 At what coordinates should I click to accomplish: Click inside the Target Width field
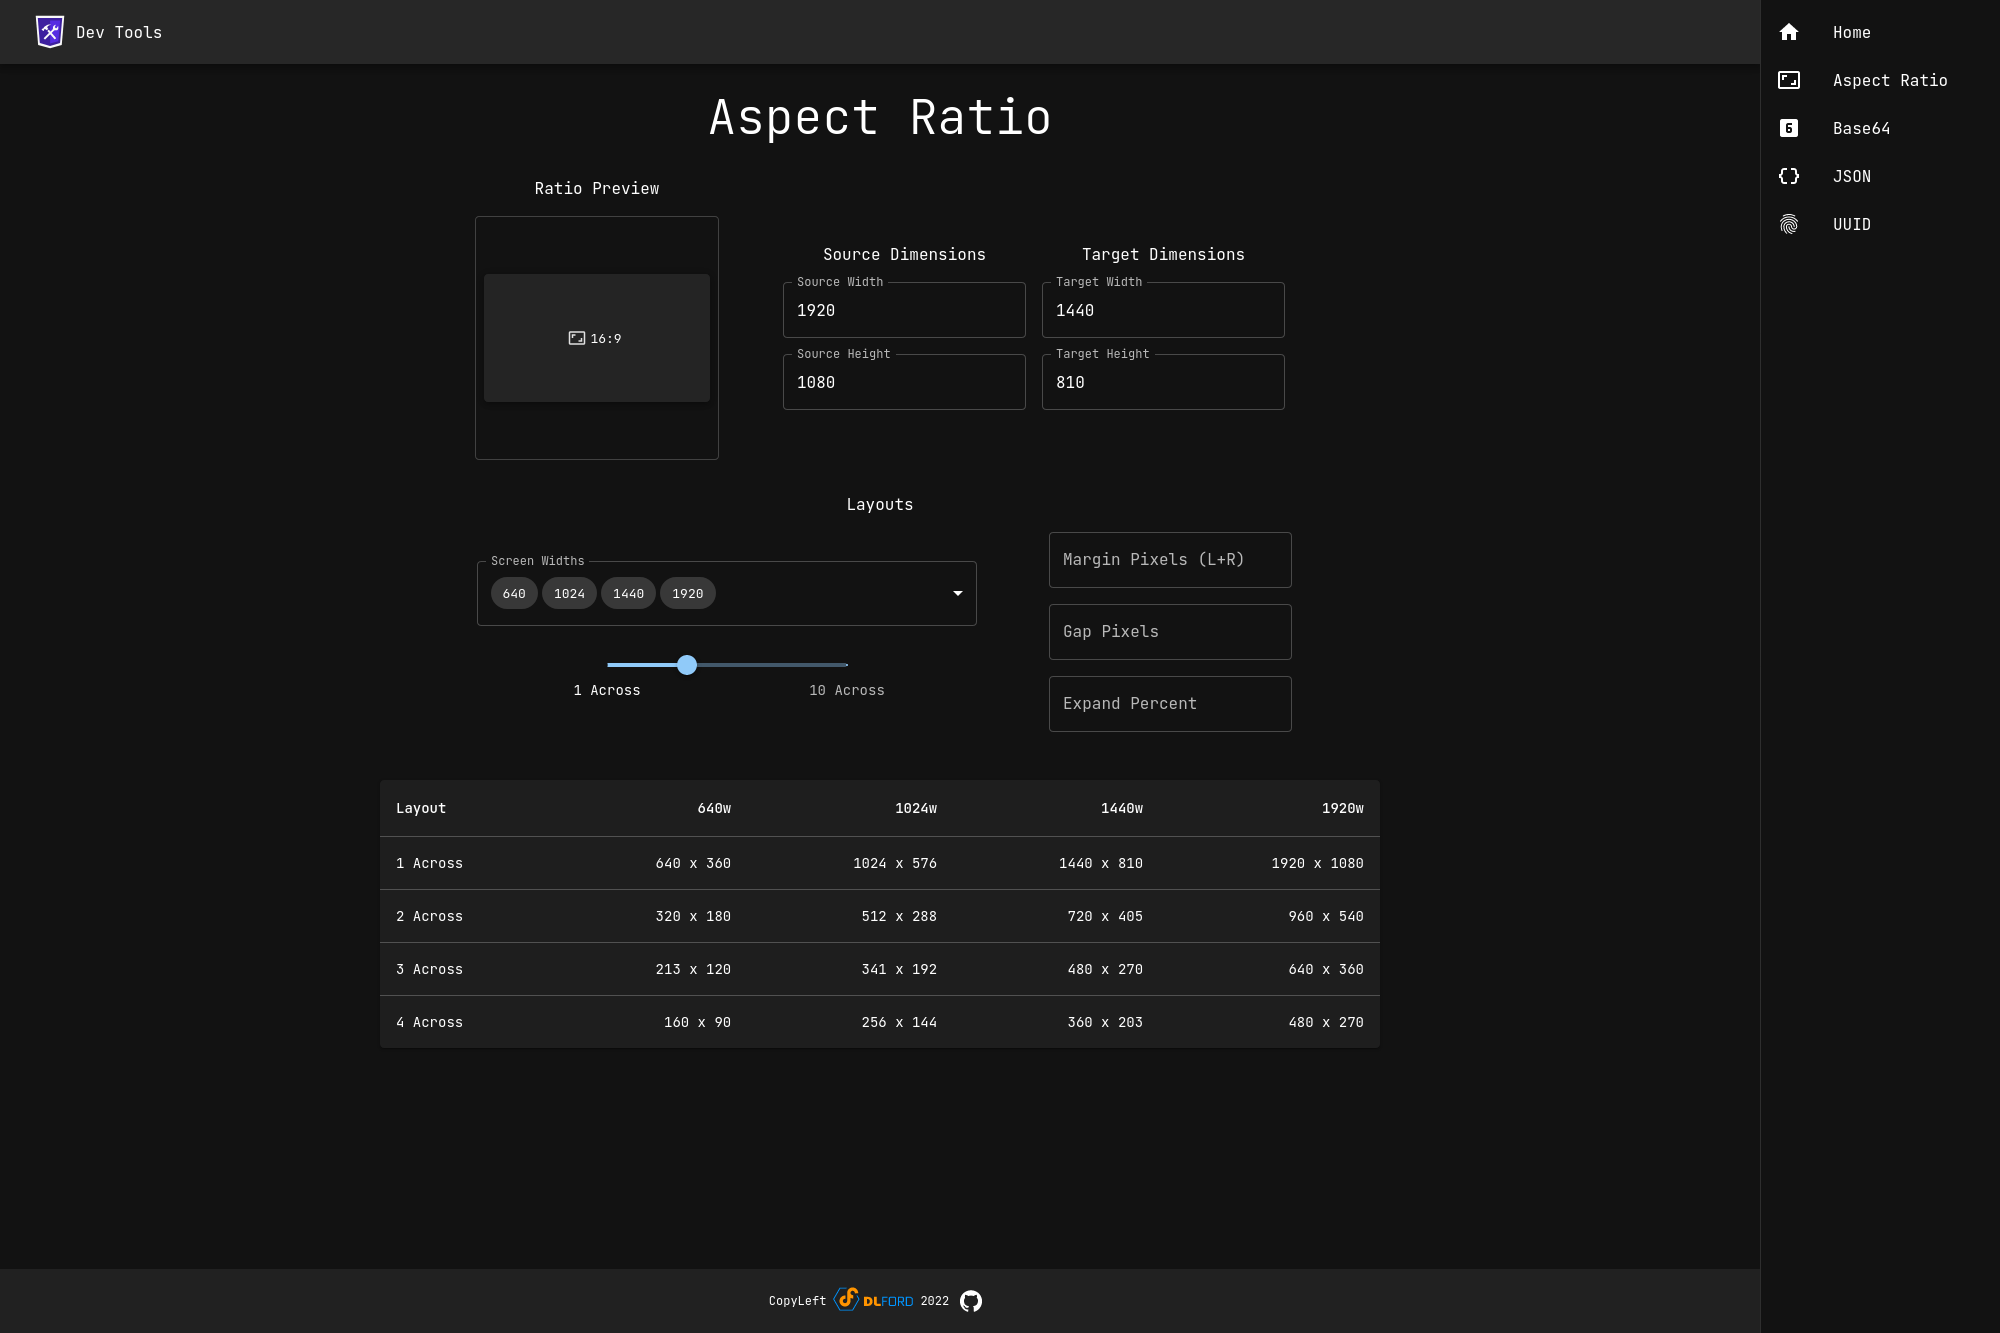(1162, 310)
